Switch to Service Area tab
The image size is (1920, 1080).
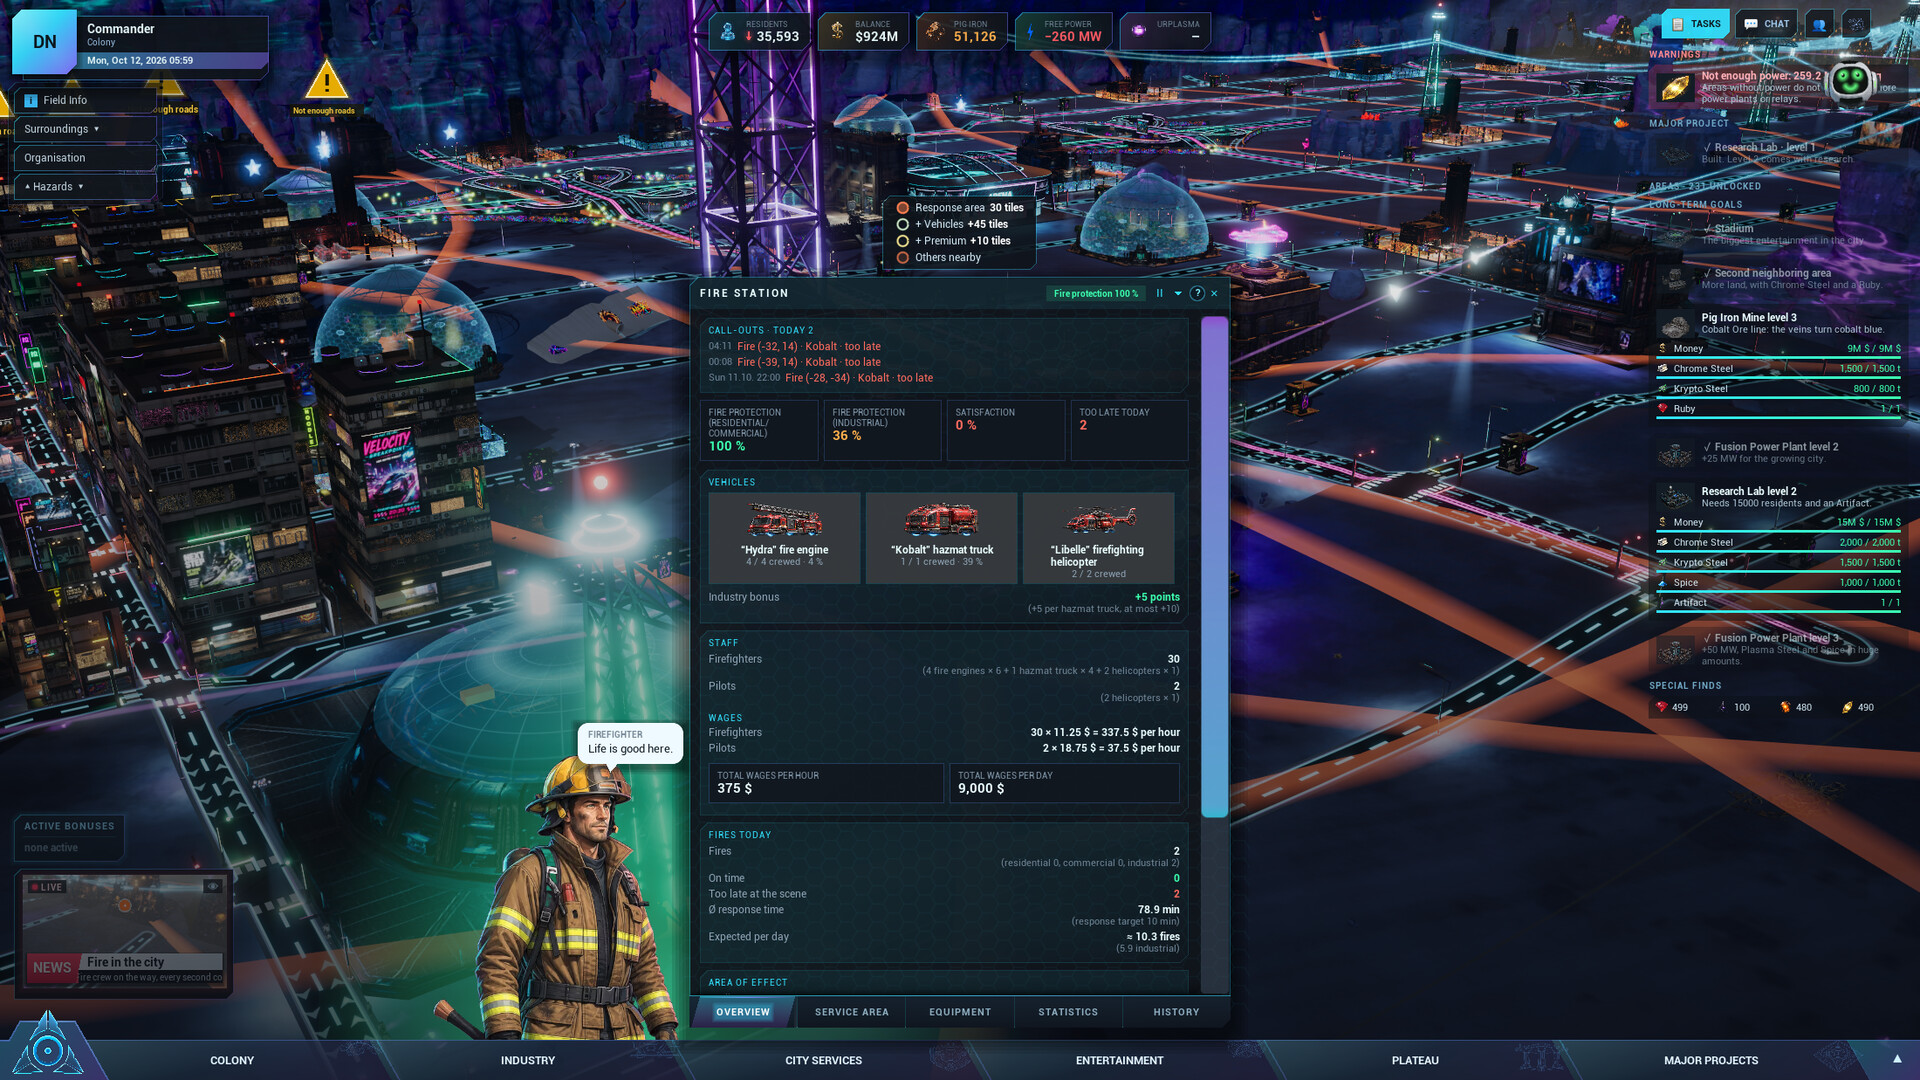pyautogui.click(x=851, y=1012)
